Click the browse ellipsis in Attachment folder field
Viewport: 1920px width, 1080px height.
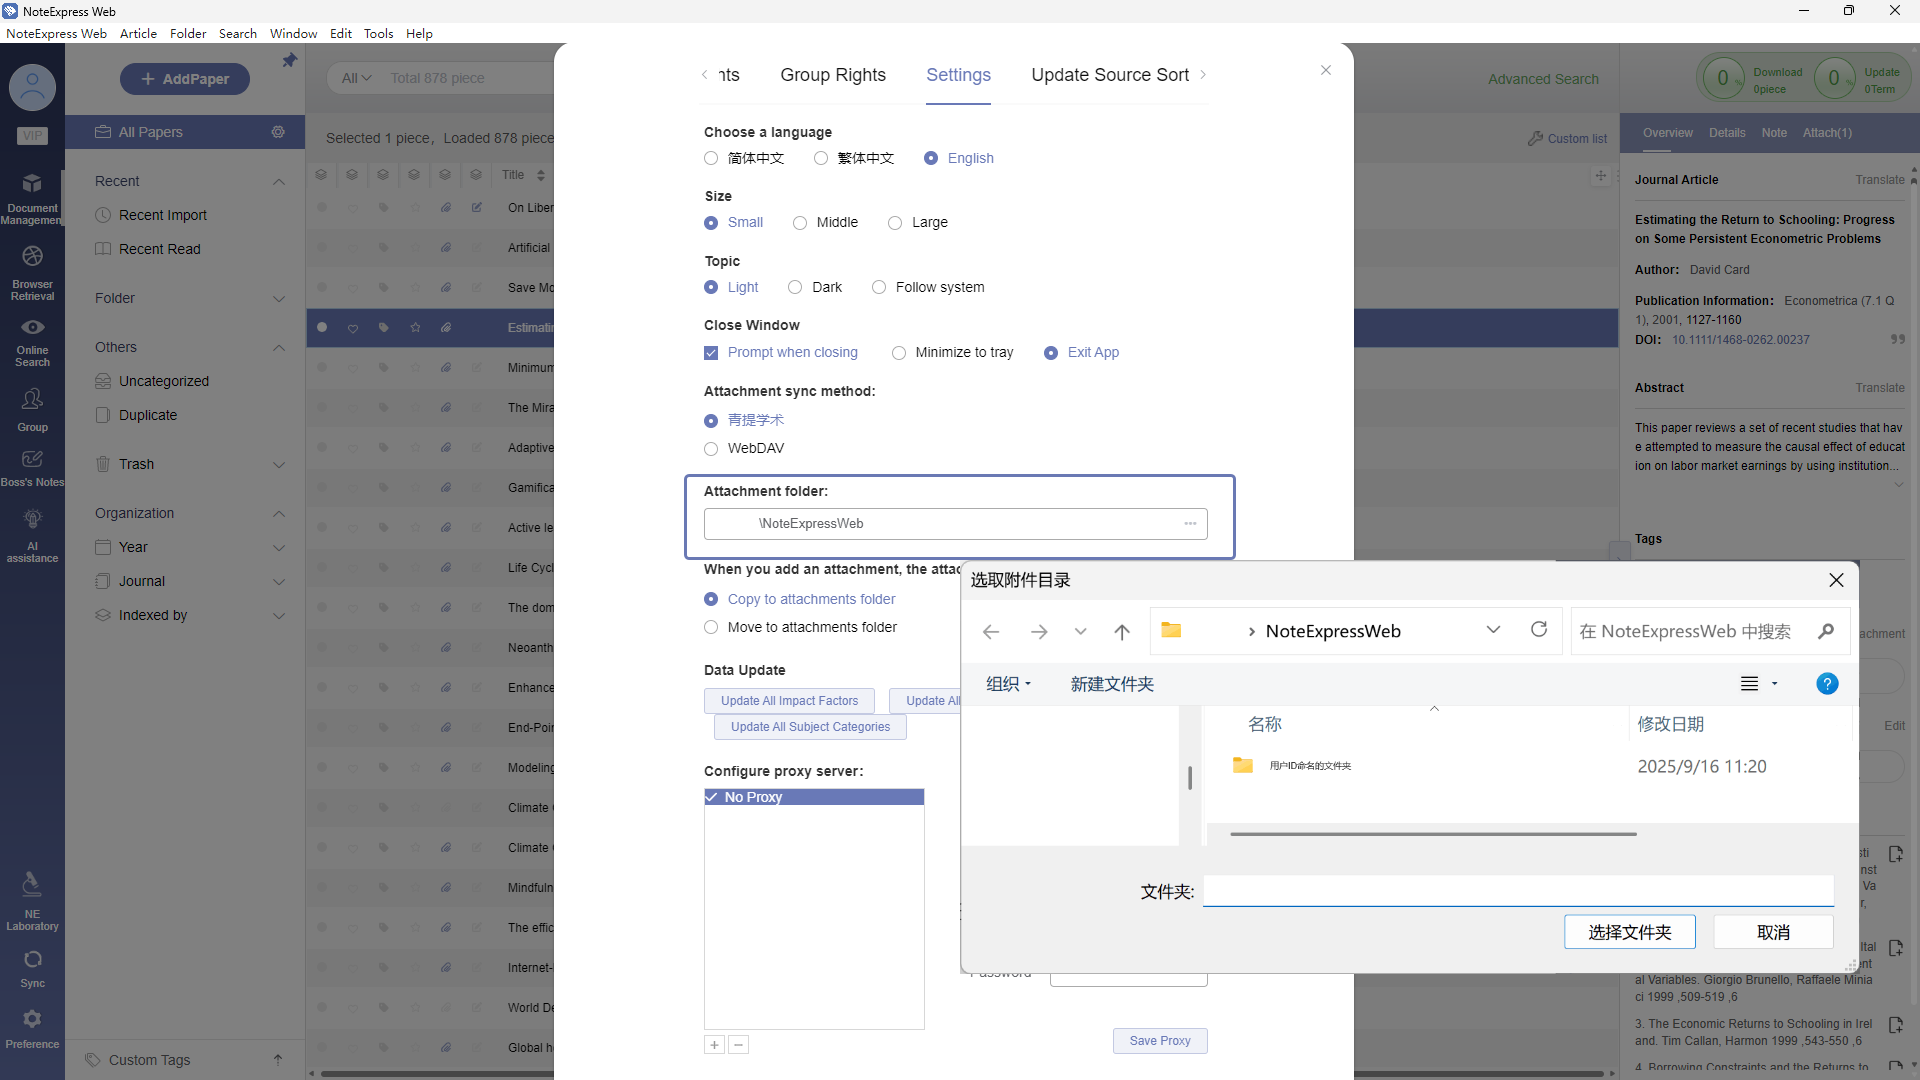(x=1190, y=524)
